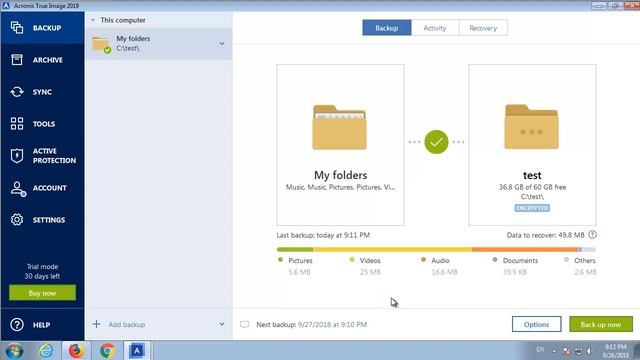Viewport: 640px width, 360px height.
Task: Click the network icon in system tray
Action: tap(578, 351)
